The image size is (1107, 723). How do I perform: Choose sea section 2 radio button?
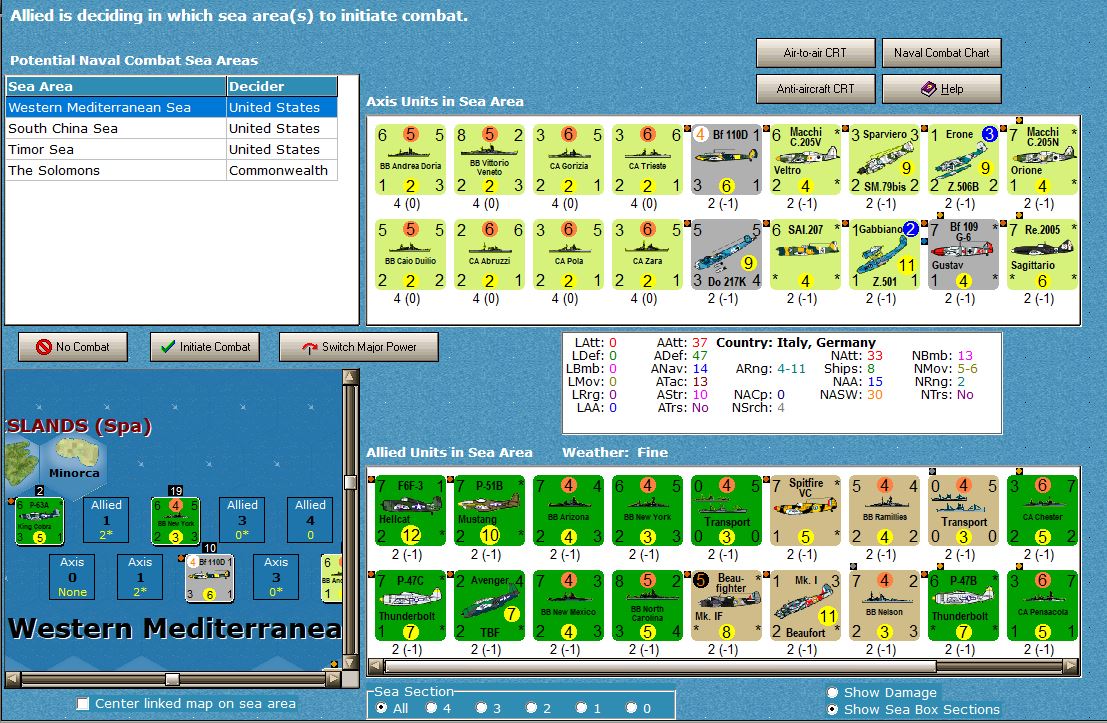[532, 707]
